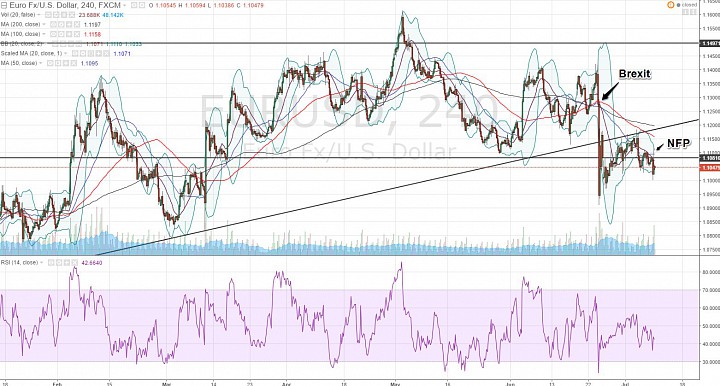Screen dimensions: 720x386
Task: Click the orange circle icon beside closed status
Action: click(670, 5)
